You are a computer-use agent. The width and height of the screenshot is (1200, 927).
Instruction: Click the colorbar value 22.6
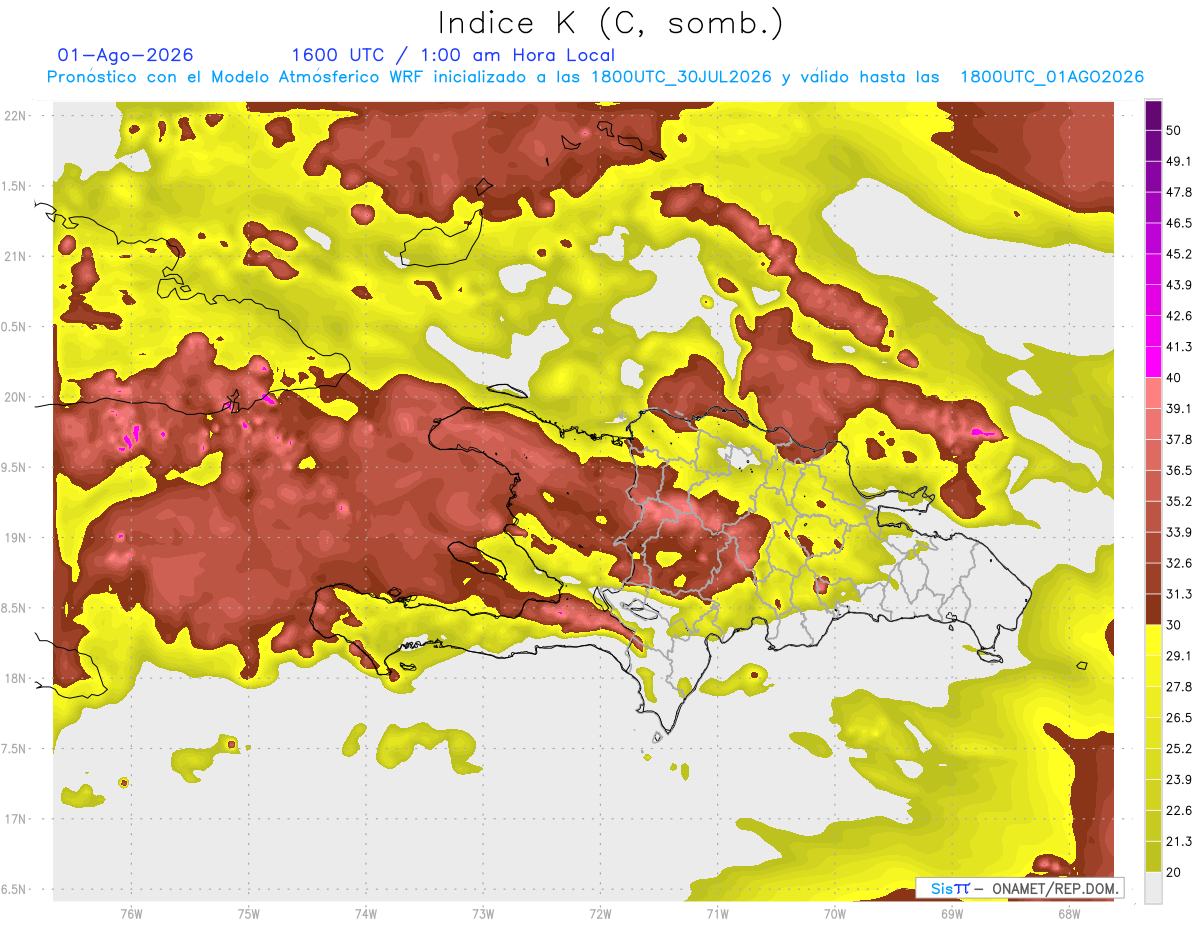click(x=1179, y=810)
